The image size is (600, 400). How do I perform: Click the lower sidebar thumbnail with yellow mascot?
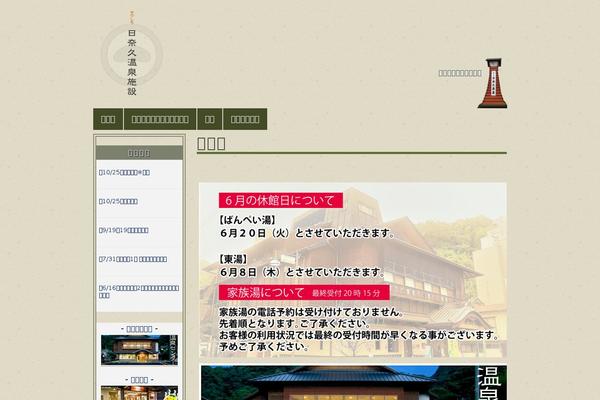coord(139,393)
